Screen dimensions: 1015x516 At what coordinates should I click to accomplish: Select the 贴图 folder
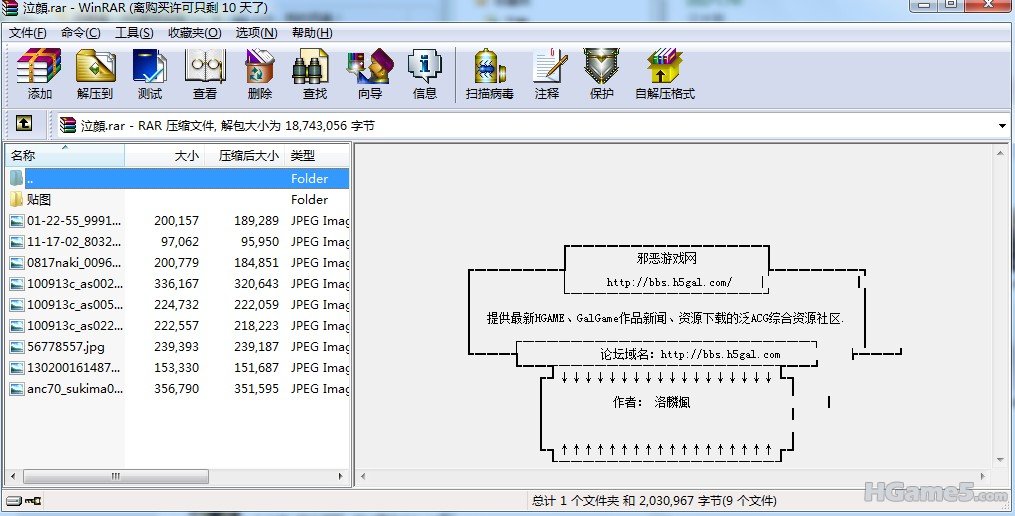[x=38, y=200]
